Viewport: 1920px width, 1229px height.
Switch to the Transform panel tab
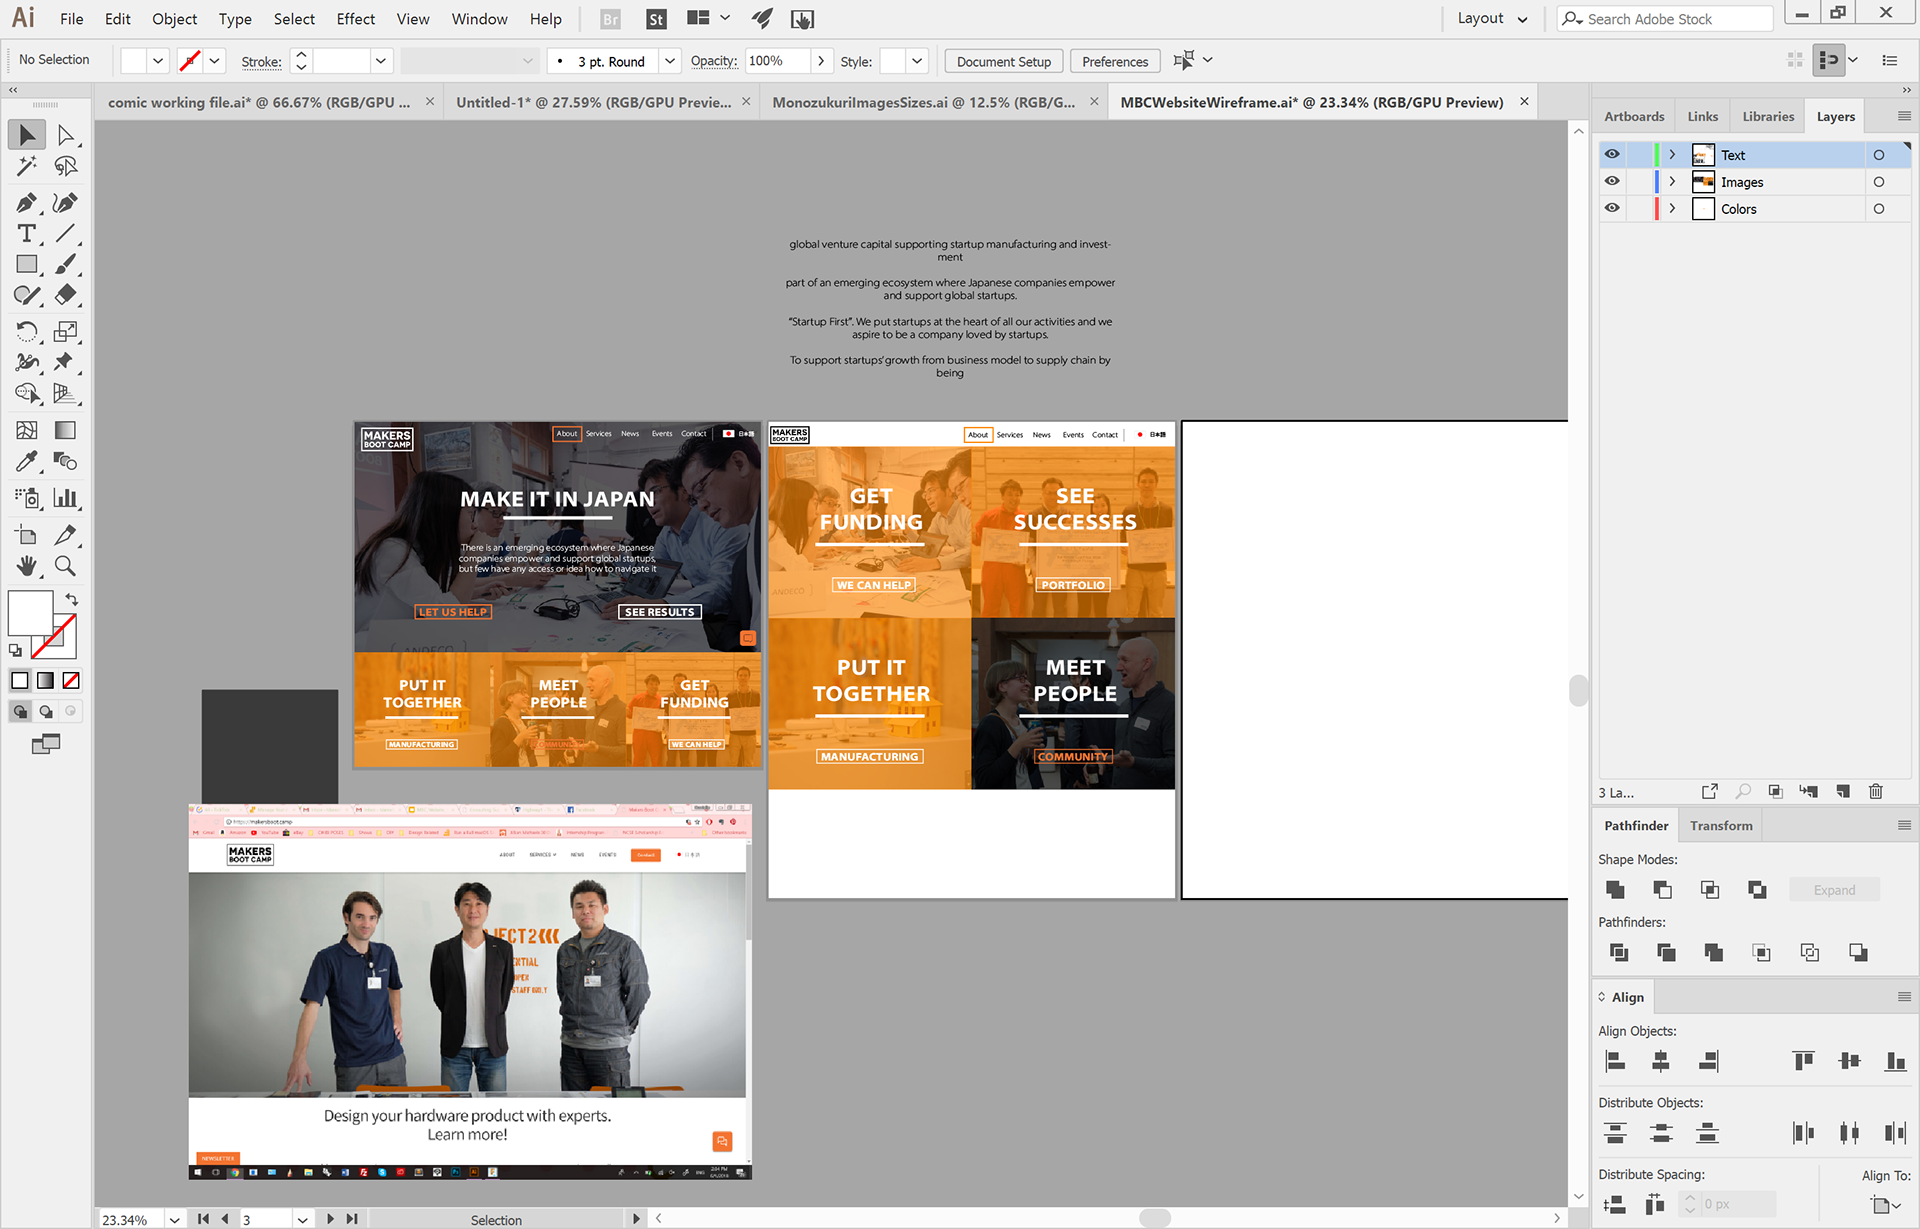click(1721, 826)
